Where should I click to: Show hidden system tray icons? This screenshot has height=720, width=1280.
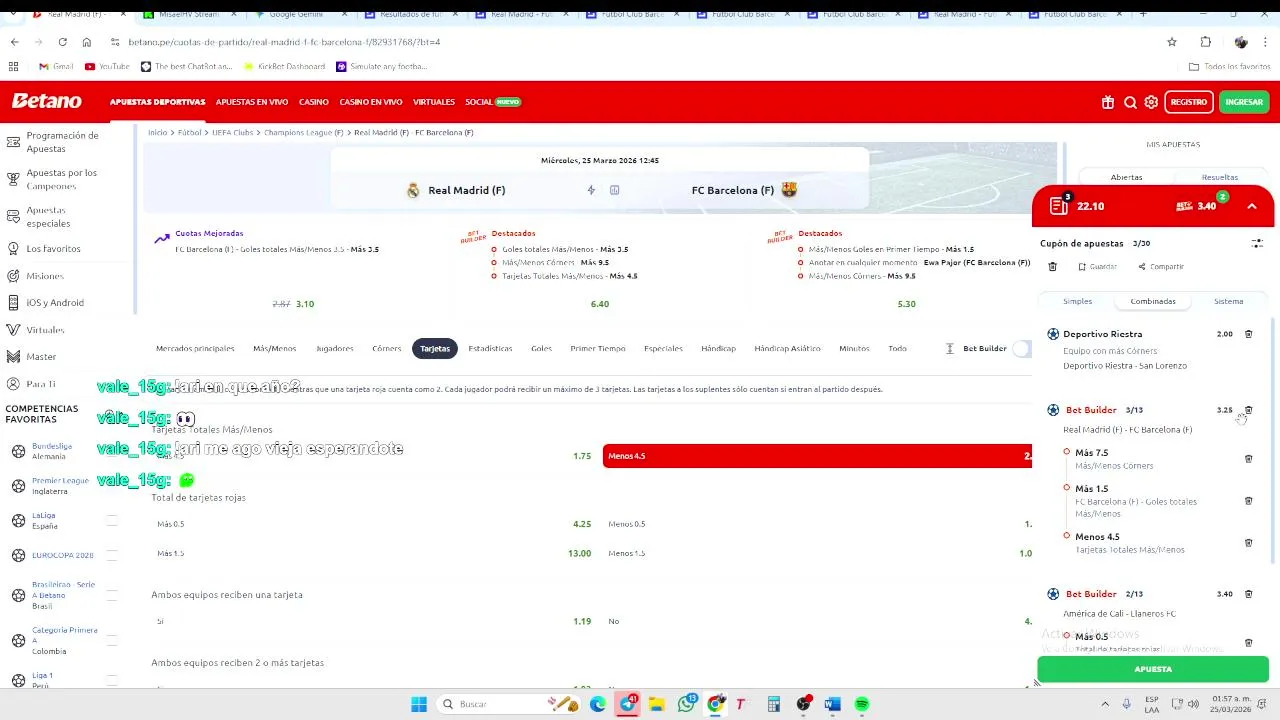pos(1105,704)
